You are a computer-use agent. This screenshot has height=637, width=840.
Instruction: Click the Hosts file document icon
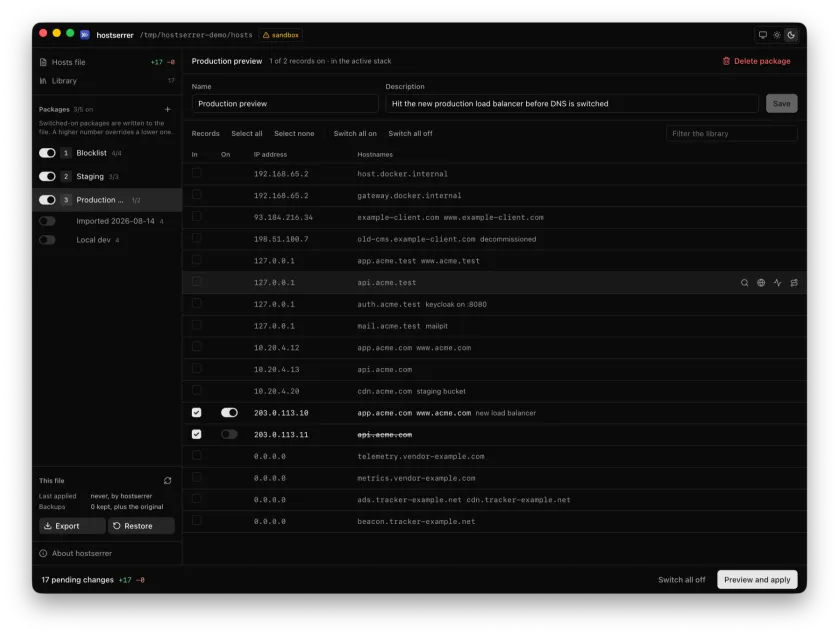pos(43,62)
